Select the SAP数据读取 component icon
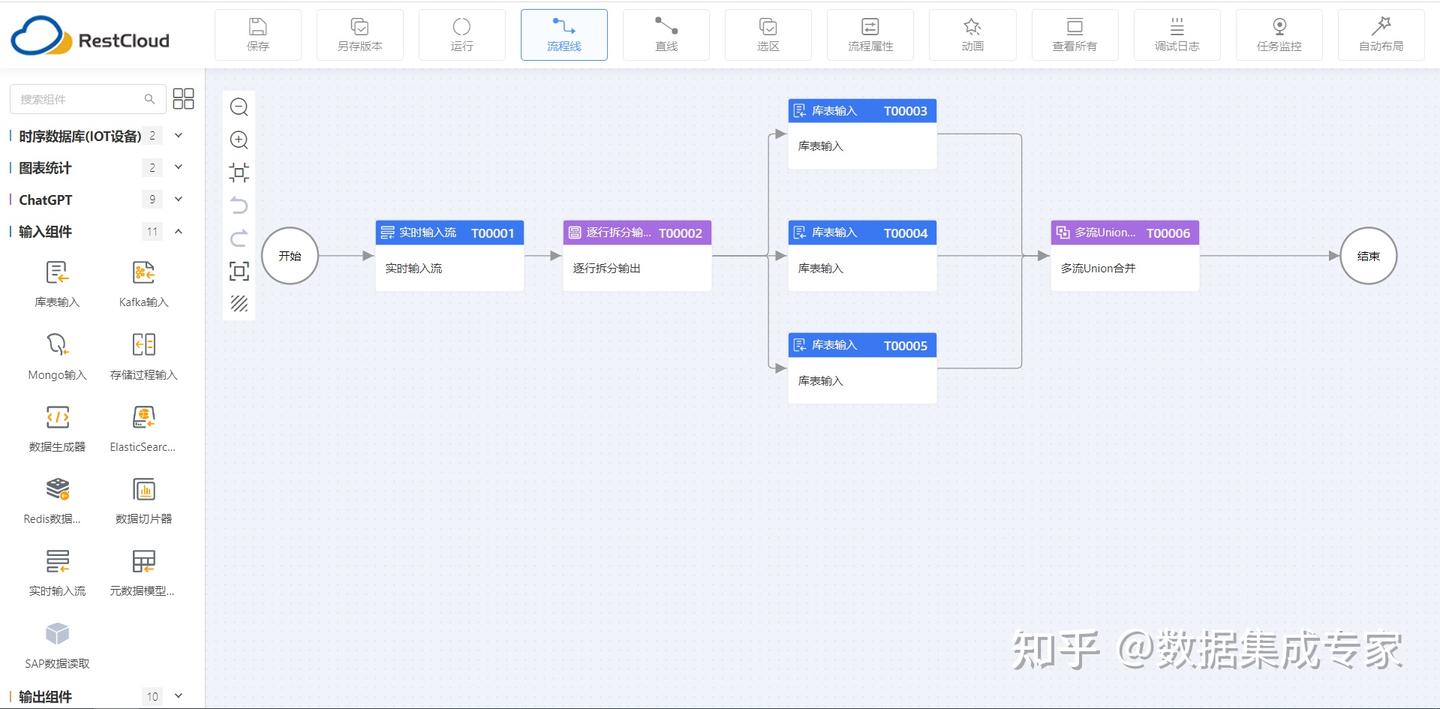The width and height of the screenshot is (1440, 709). (57, 633)
